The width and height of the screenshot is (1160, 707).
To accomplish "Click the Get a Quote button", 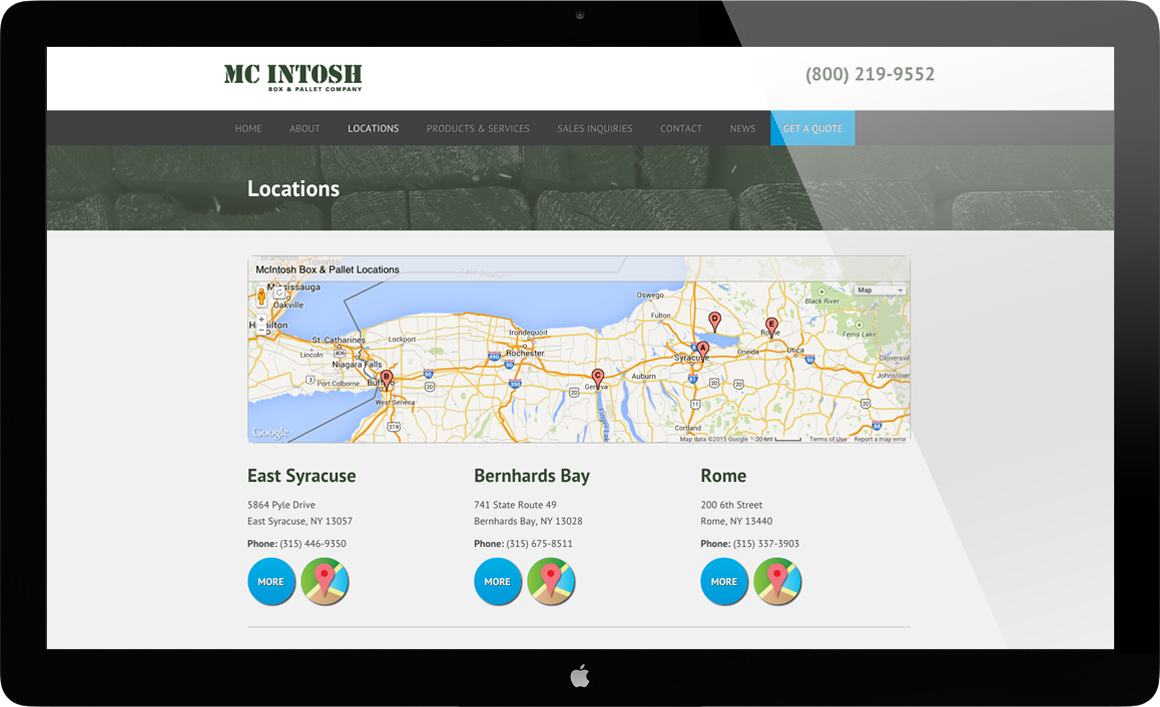I will click(812, 129).
